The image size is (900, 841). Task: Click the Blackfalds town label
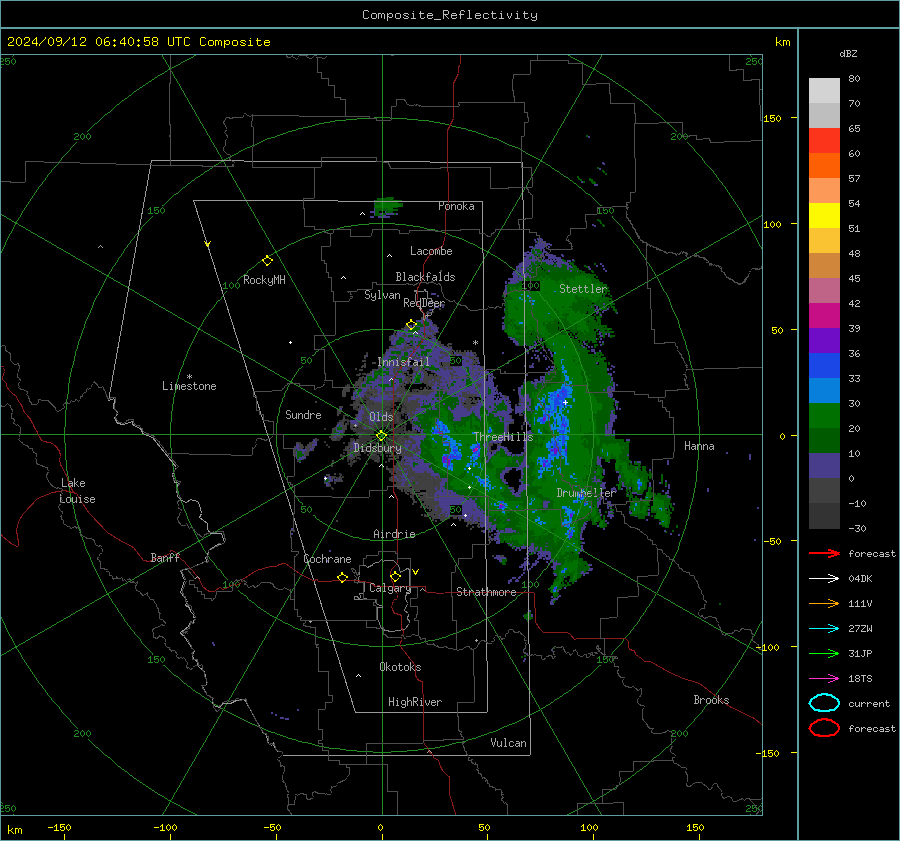425,277
